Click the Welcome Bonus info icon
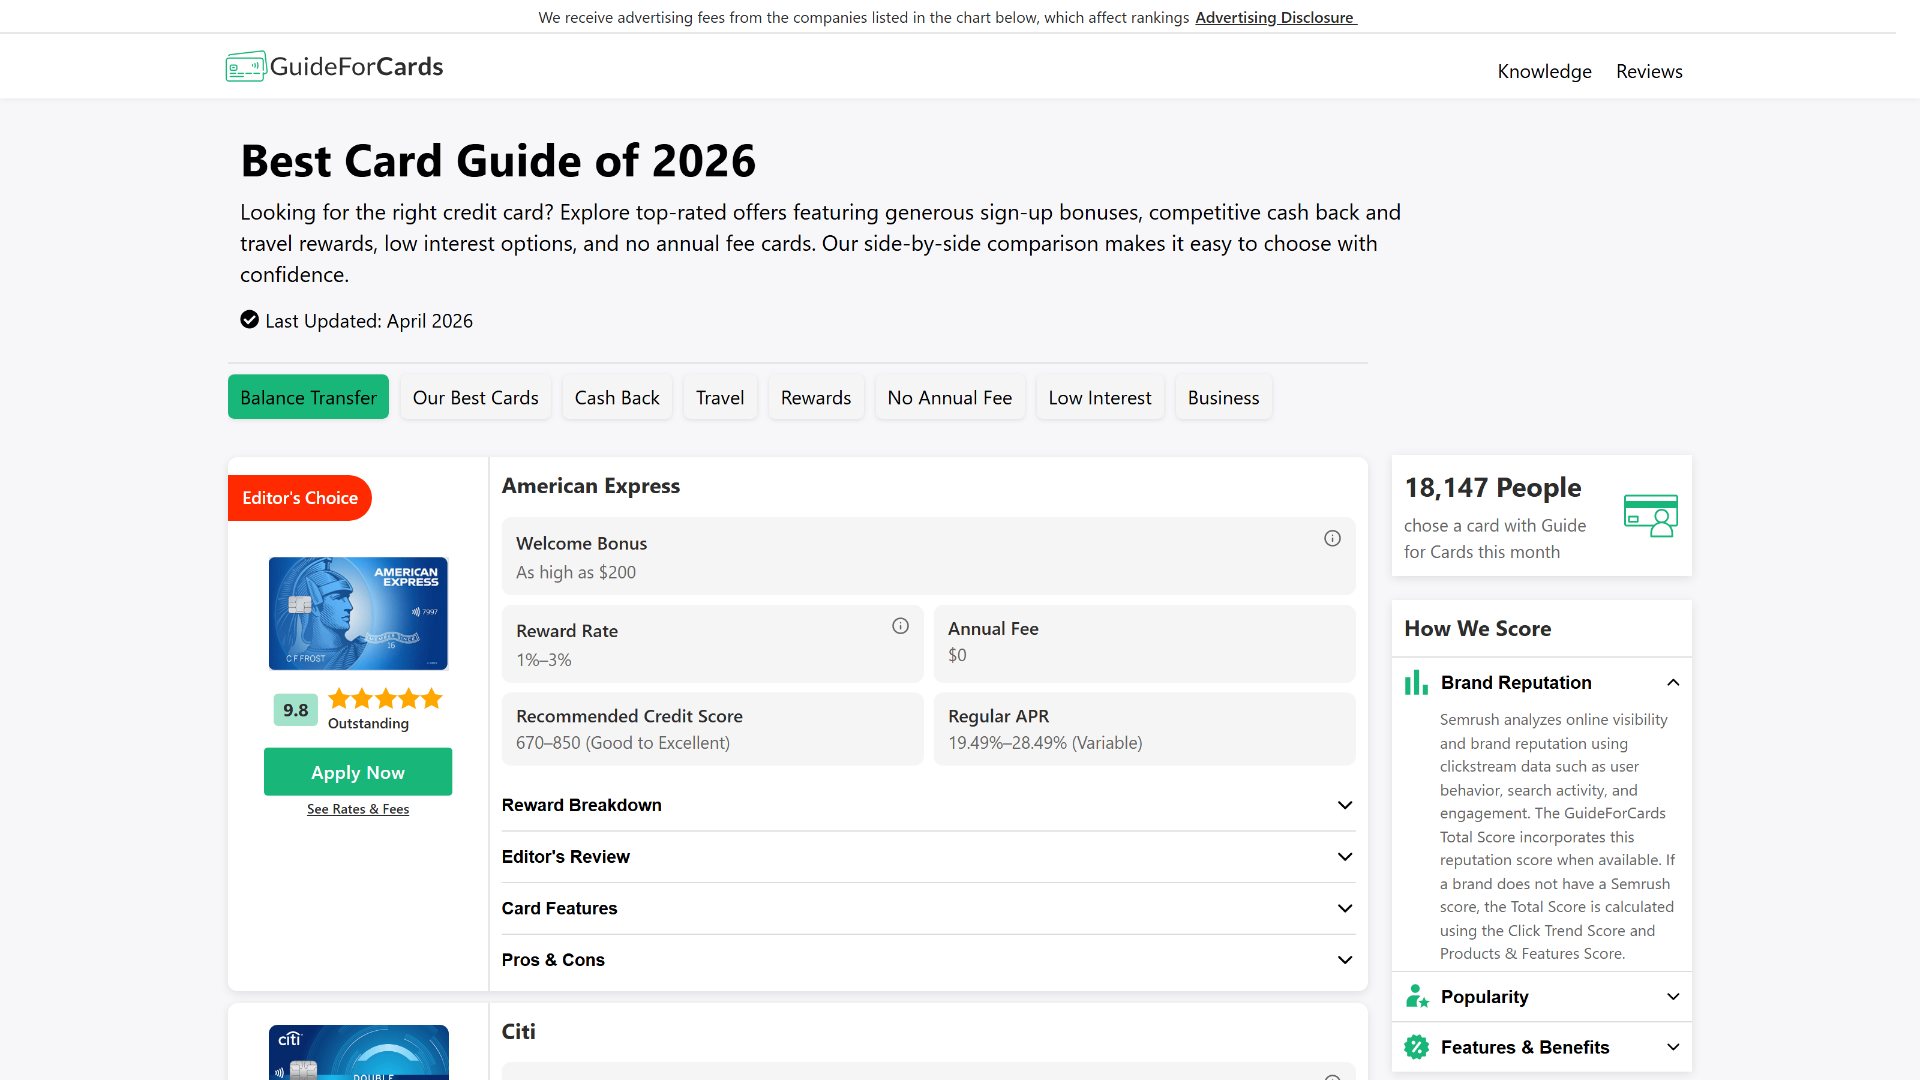The height and width of the screenshot is (1080, 1920). click(1332, 539)
